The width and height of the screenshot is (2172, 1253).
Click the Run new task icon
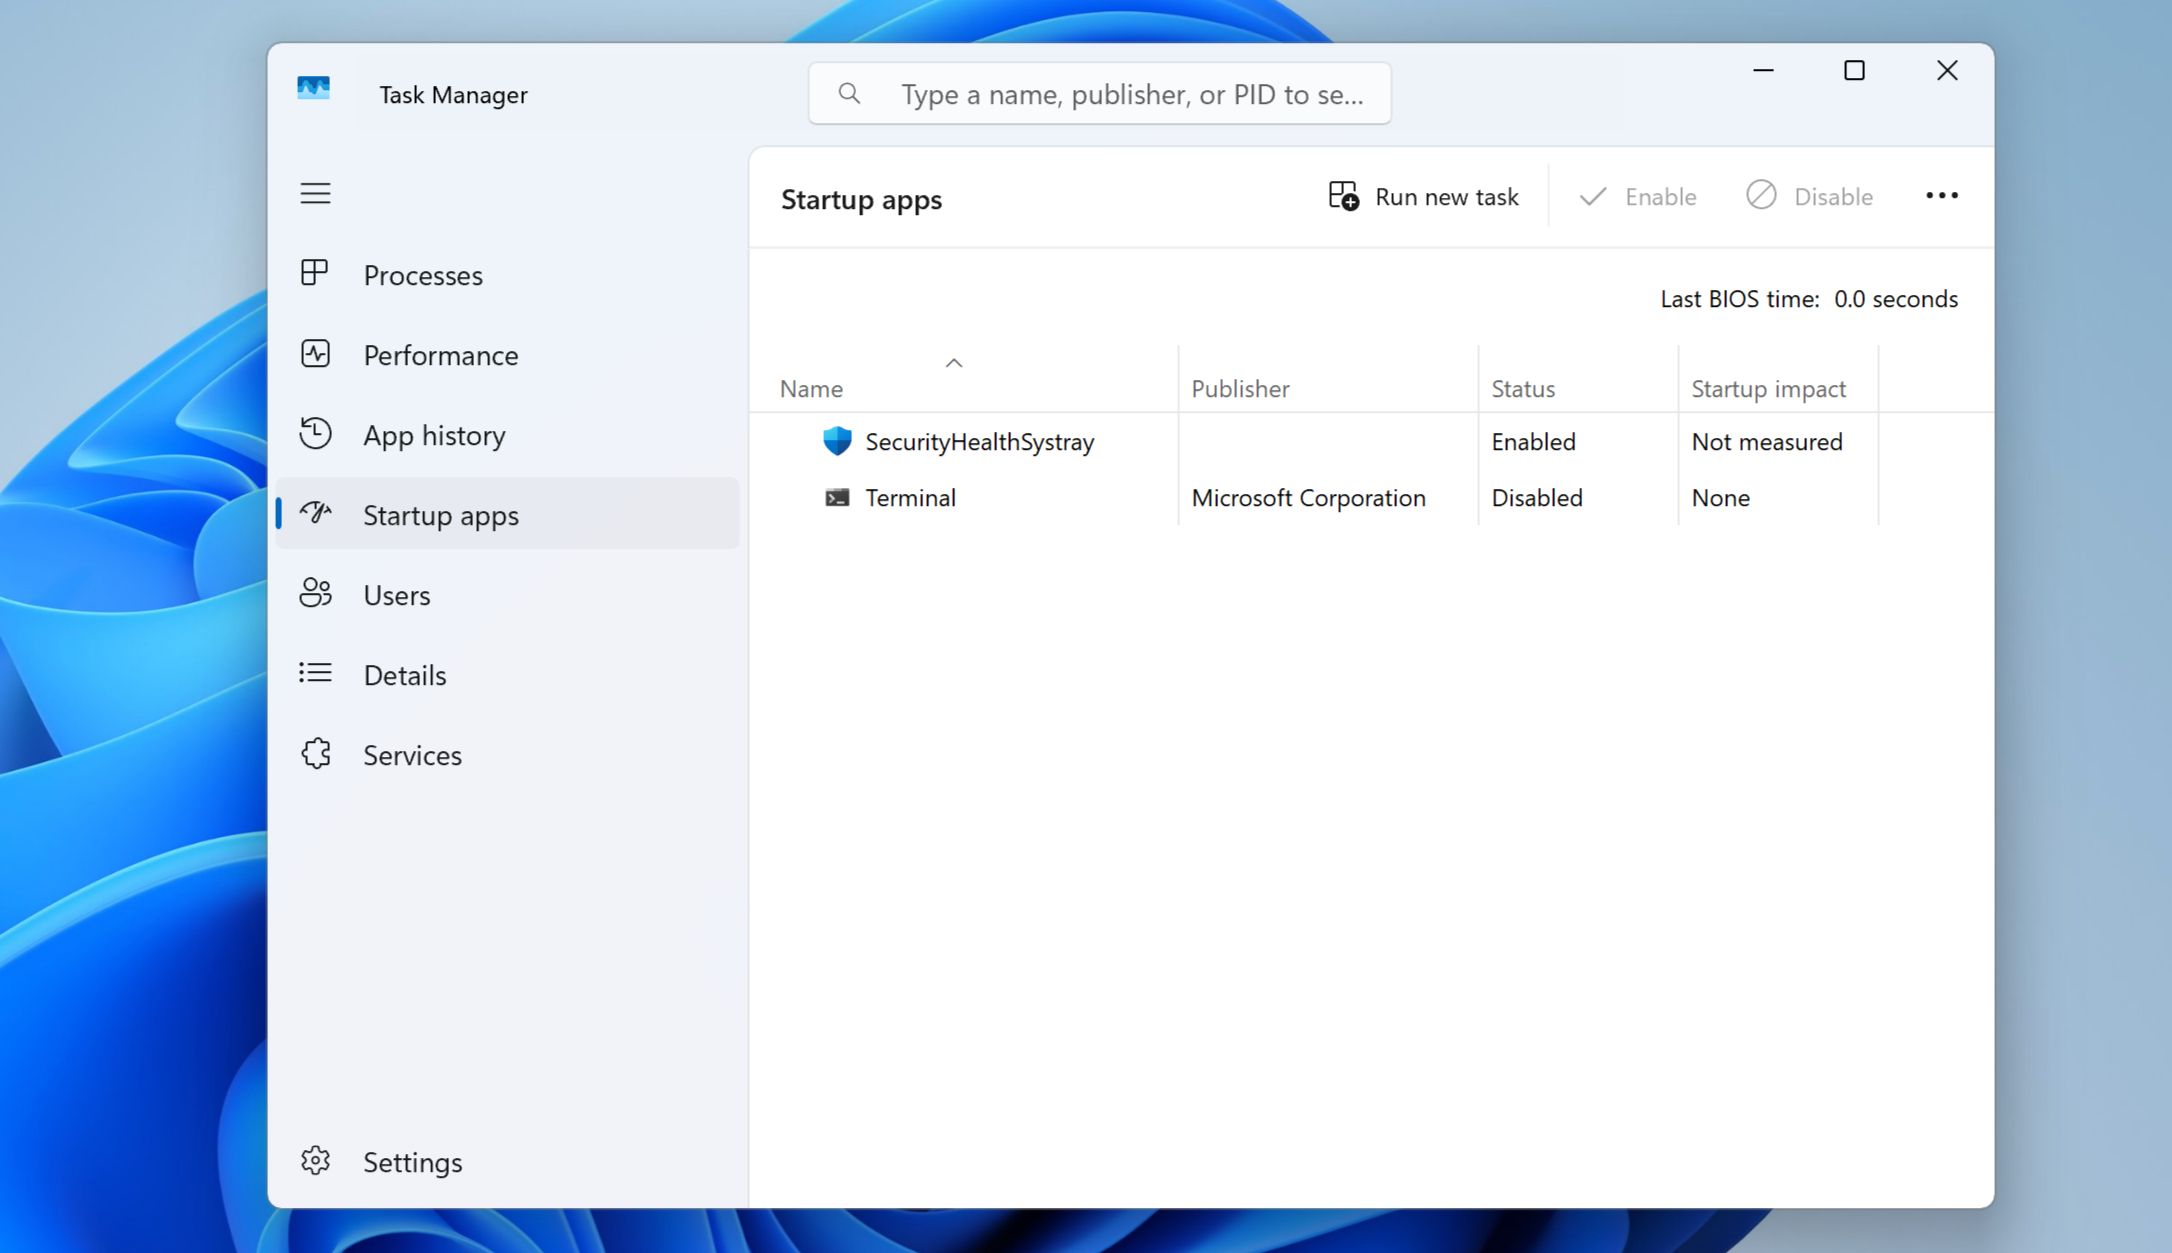coord(1344,196)
